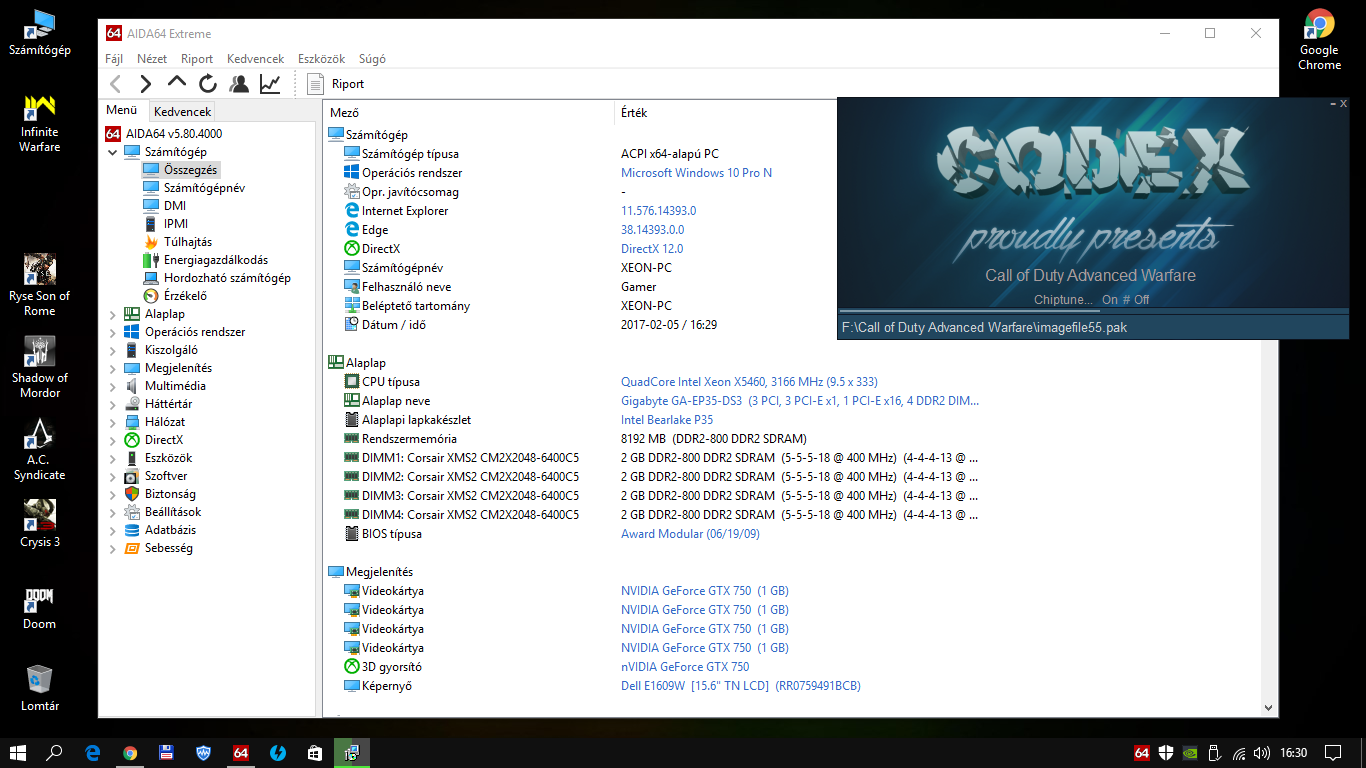Select the Energiagazdálkodás battery icon item

pyautogui.click(x=151, y=260)
